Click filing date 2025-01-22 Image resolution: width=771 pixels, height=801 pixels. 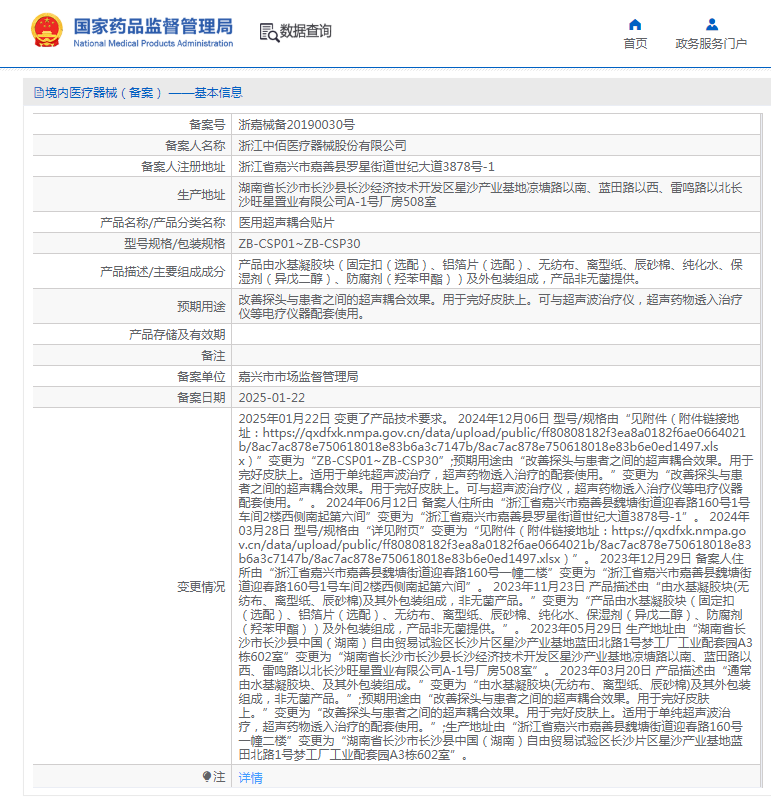272,398
